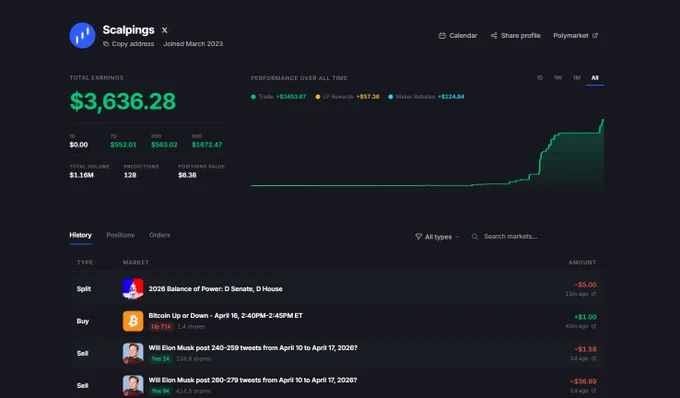
Task: Open the Elon Musk 240-259 tweets thumbnail
Action: [133, 353]
